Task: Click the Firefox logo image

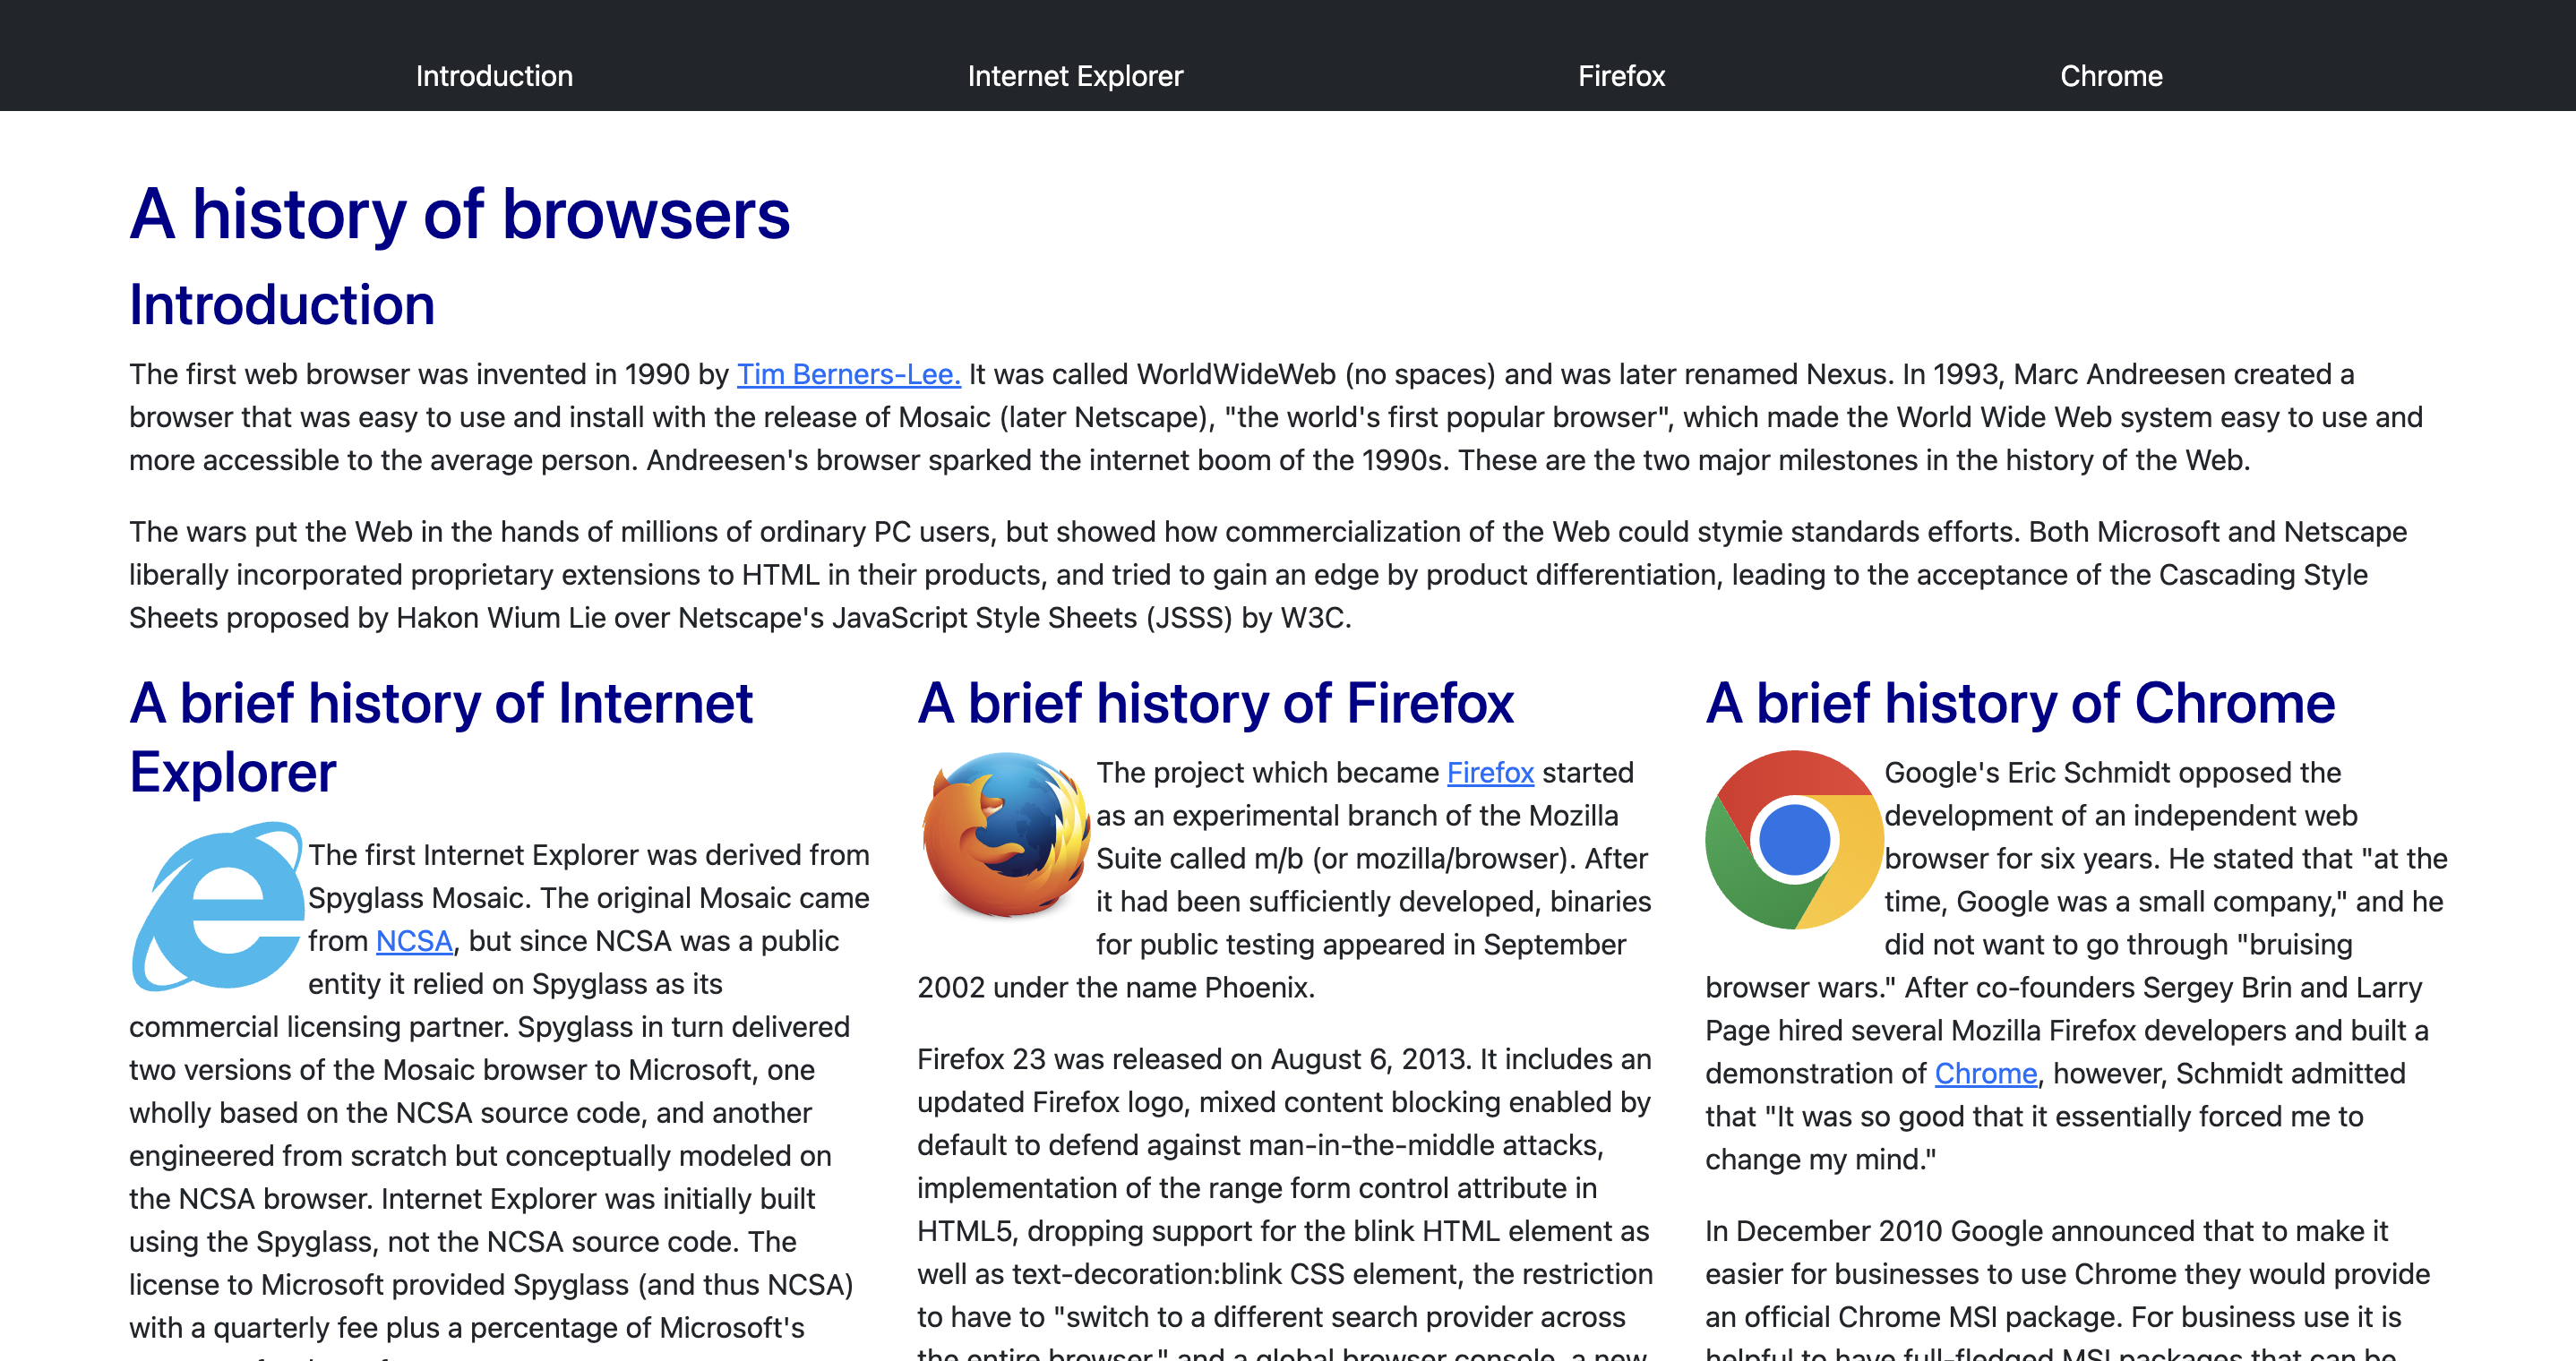Action: [x=1006, y=835]
